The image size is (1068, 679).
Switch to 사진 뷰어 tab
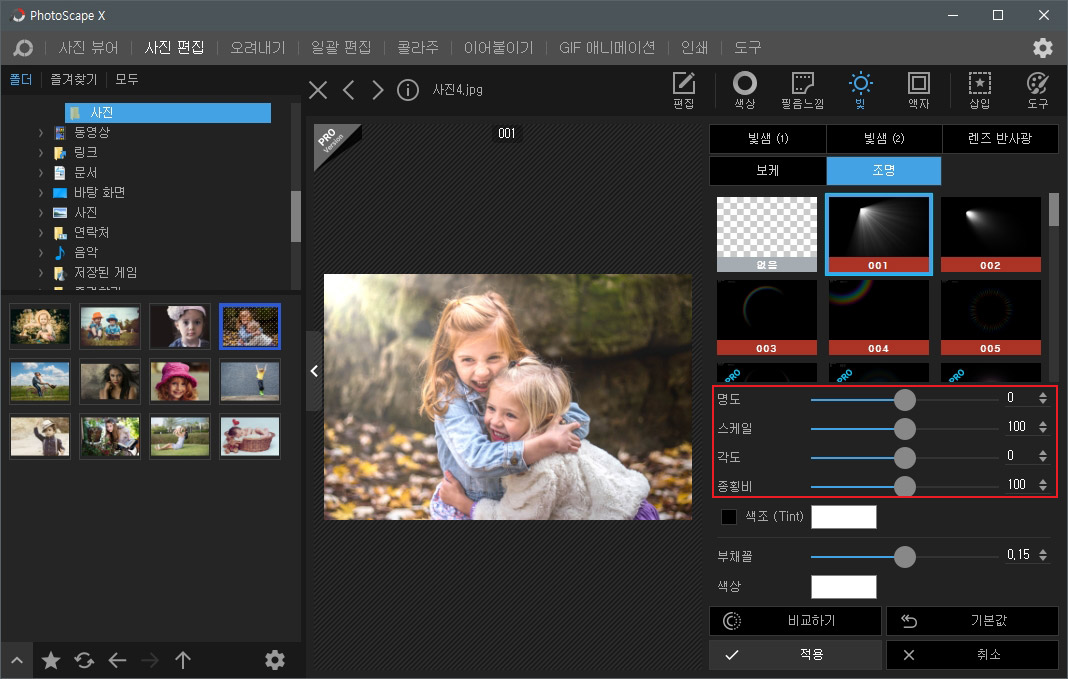click(x=89, y=48)
